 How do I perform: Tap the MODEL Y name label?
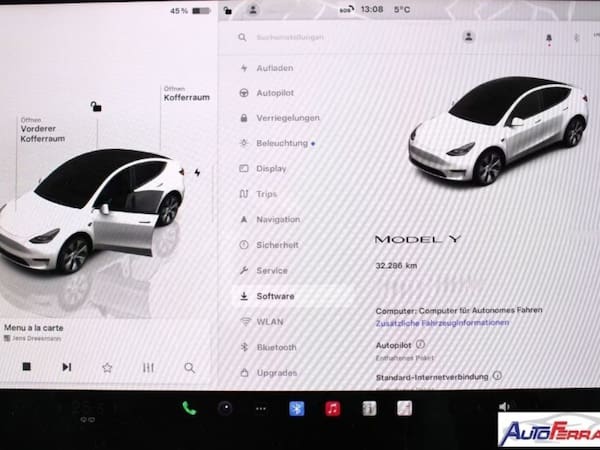point(417,240)
